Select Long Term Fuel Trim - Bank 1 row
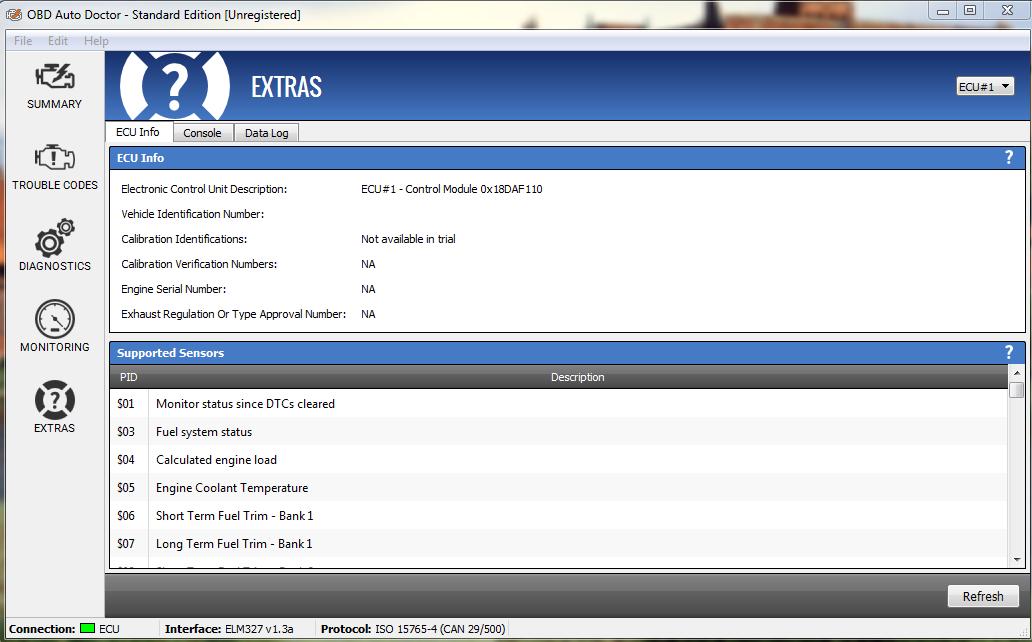Image resolution: width=1032 pixels, height=642 pixels. coord(558,544)
